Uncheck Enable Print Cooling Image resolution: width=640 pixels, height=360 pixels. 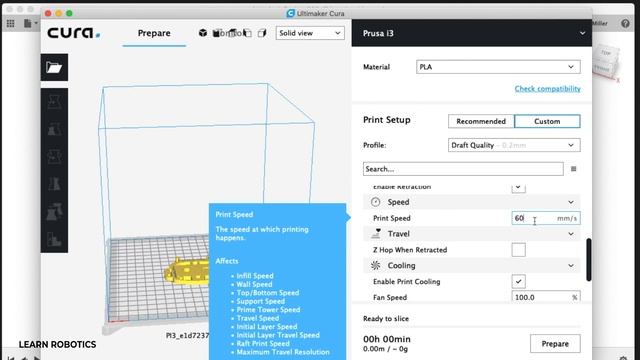coord(518,281)
